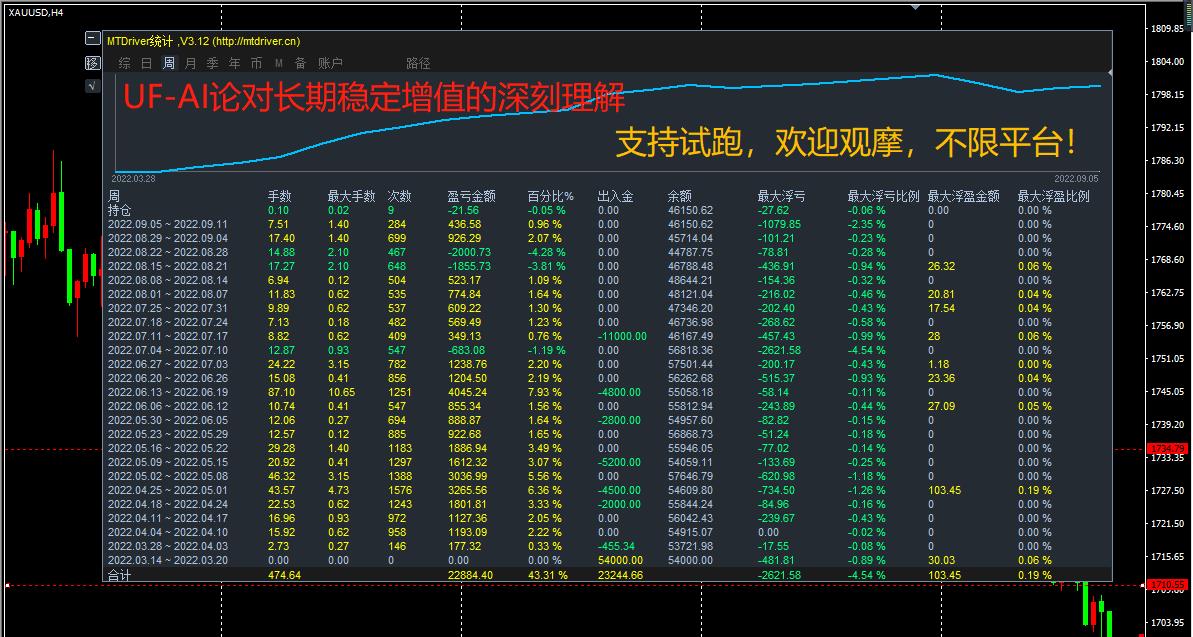The height and width of the screenshot is (637, 1193).
Task: Click the 手数 column header
Action: click(x=280, y=196)
